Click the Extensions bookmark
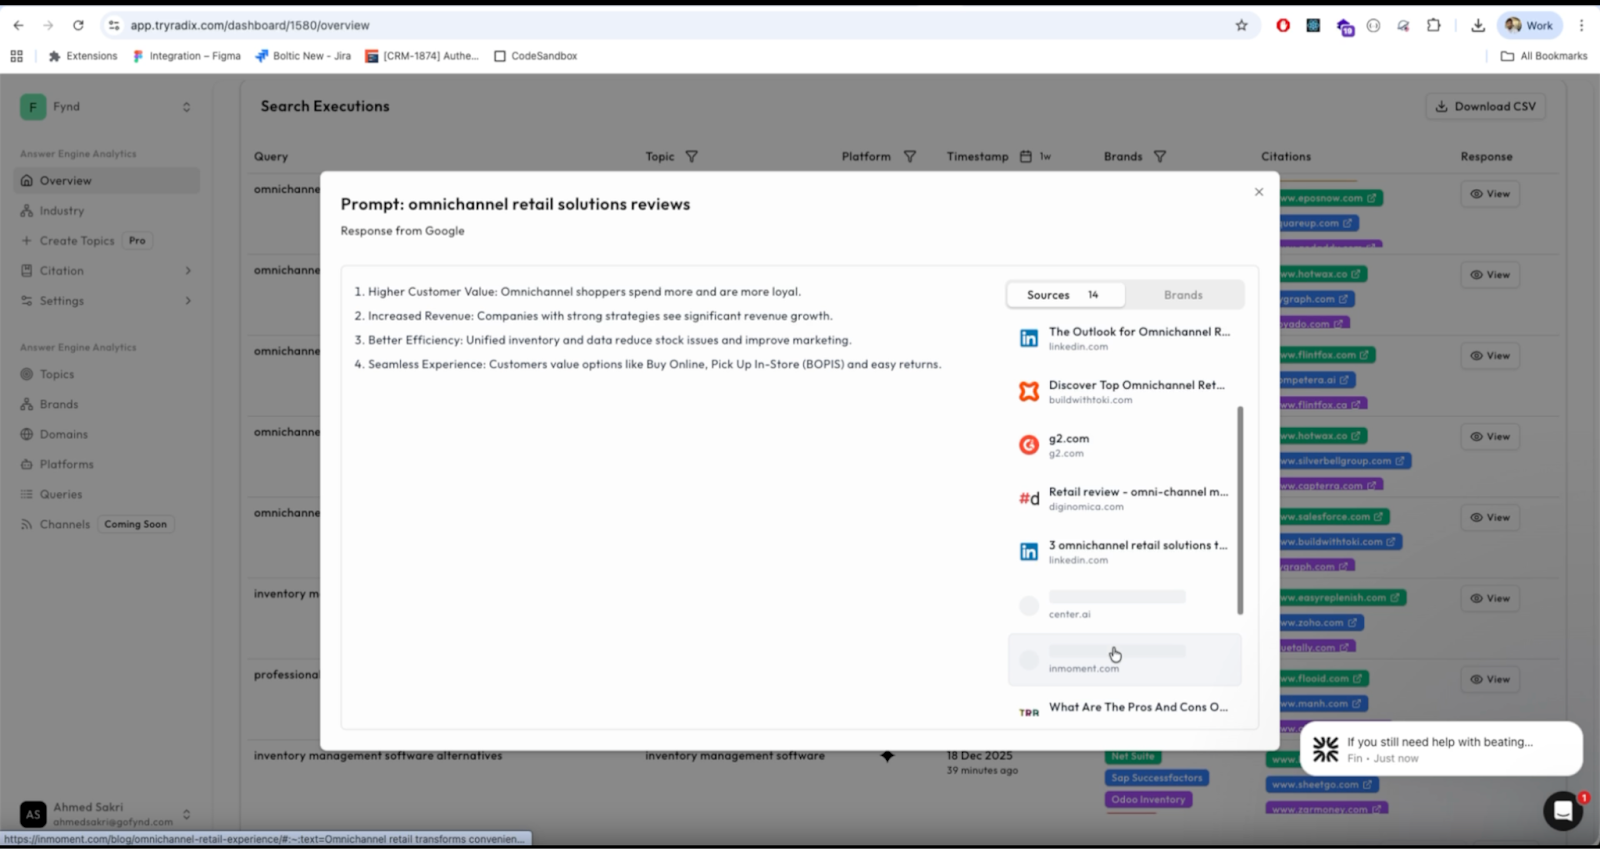 click(x=83, y=56)
